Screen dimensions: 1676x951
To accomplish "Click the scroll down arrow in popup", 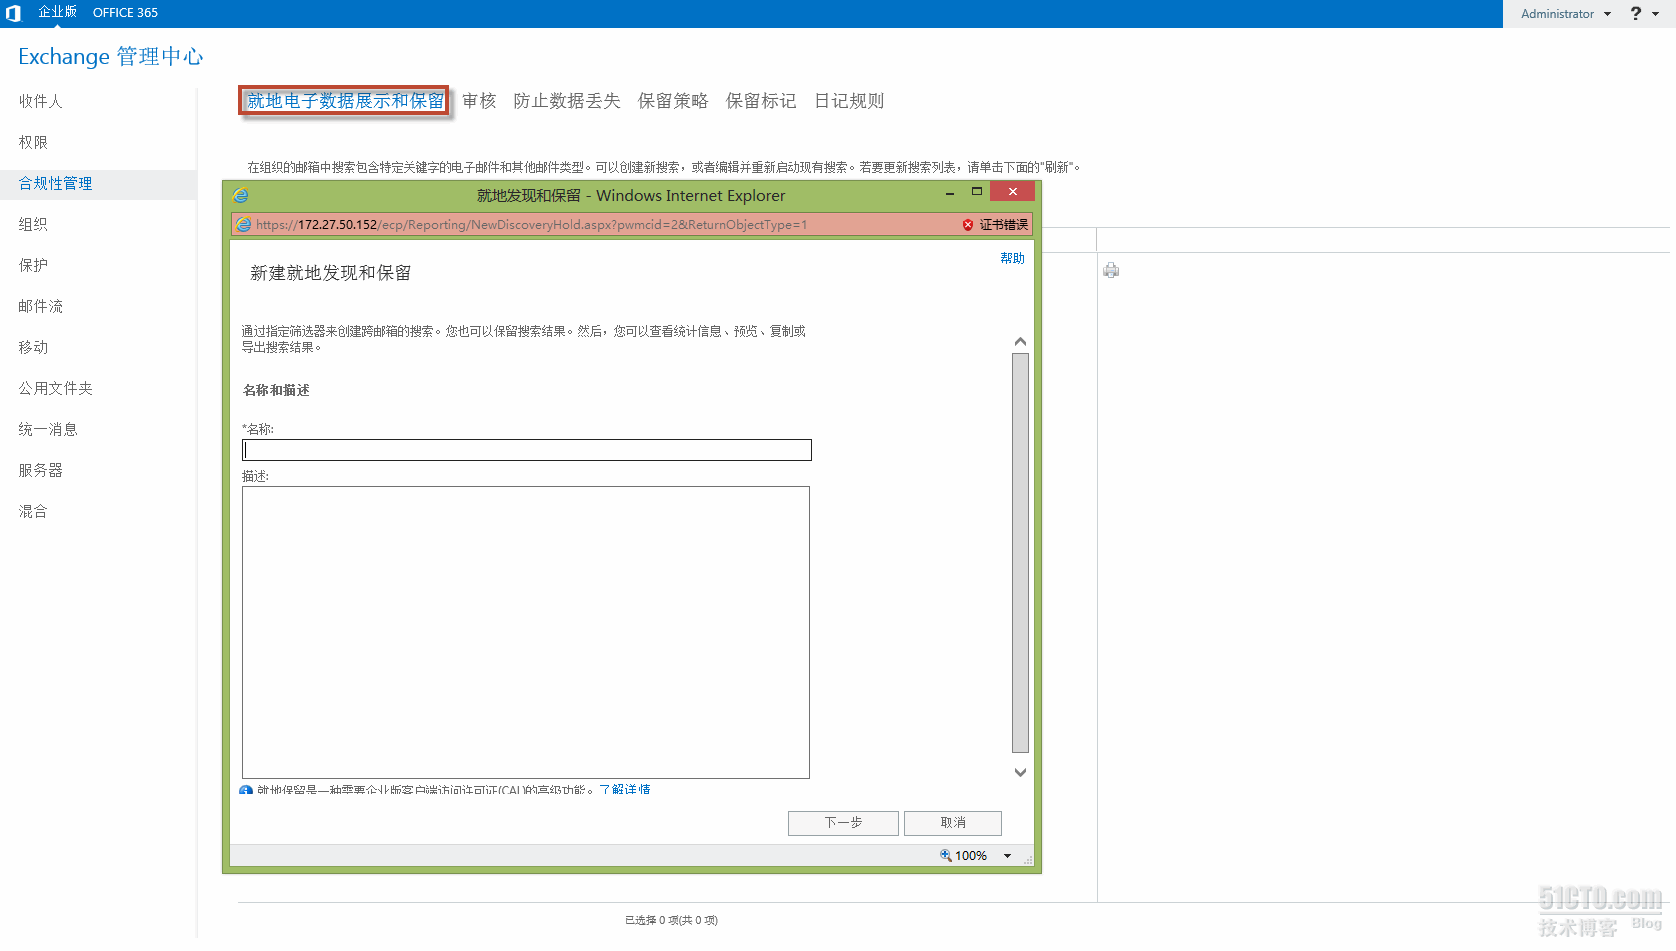I will click(1020, 772).
